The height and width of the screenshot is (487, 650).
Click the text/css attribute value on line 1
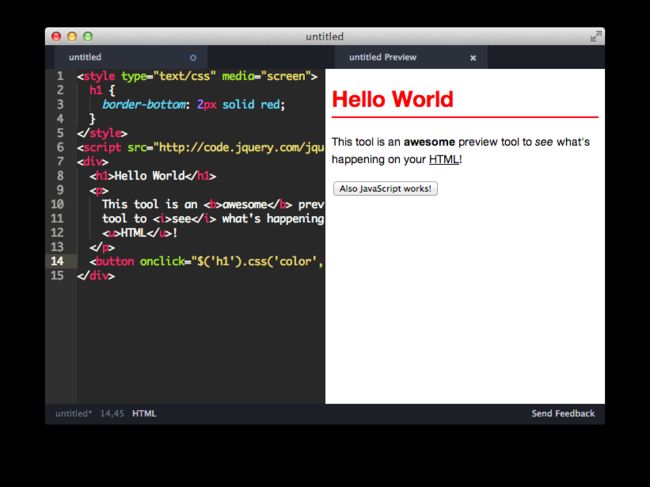(x=184, y=76)
